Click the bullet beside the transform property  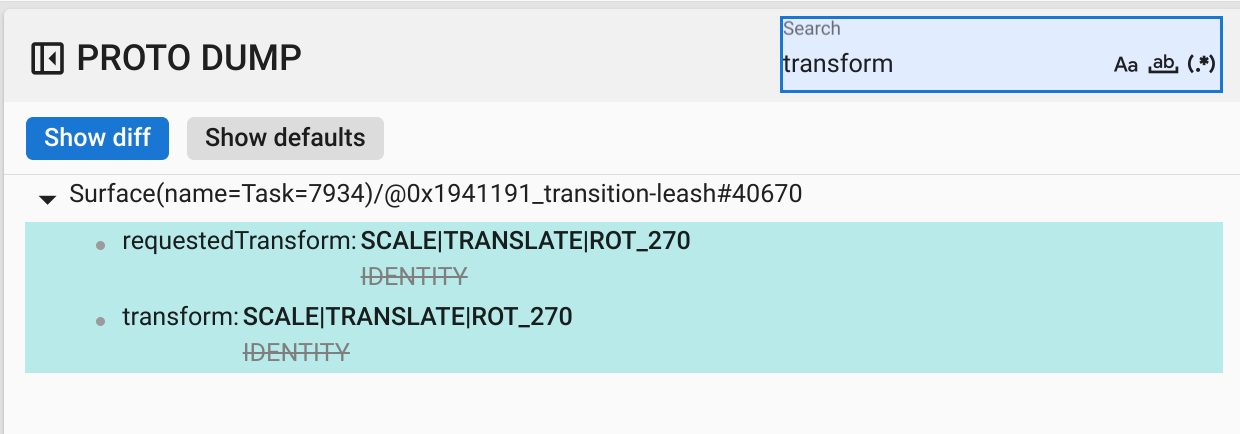pyautogui.click(x=100, y=321)
